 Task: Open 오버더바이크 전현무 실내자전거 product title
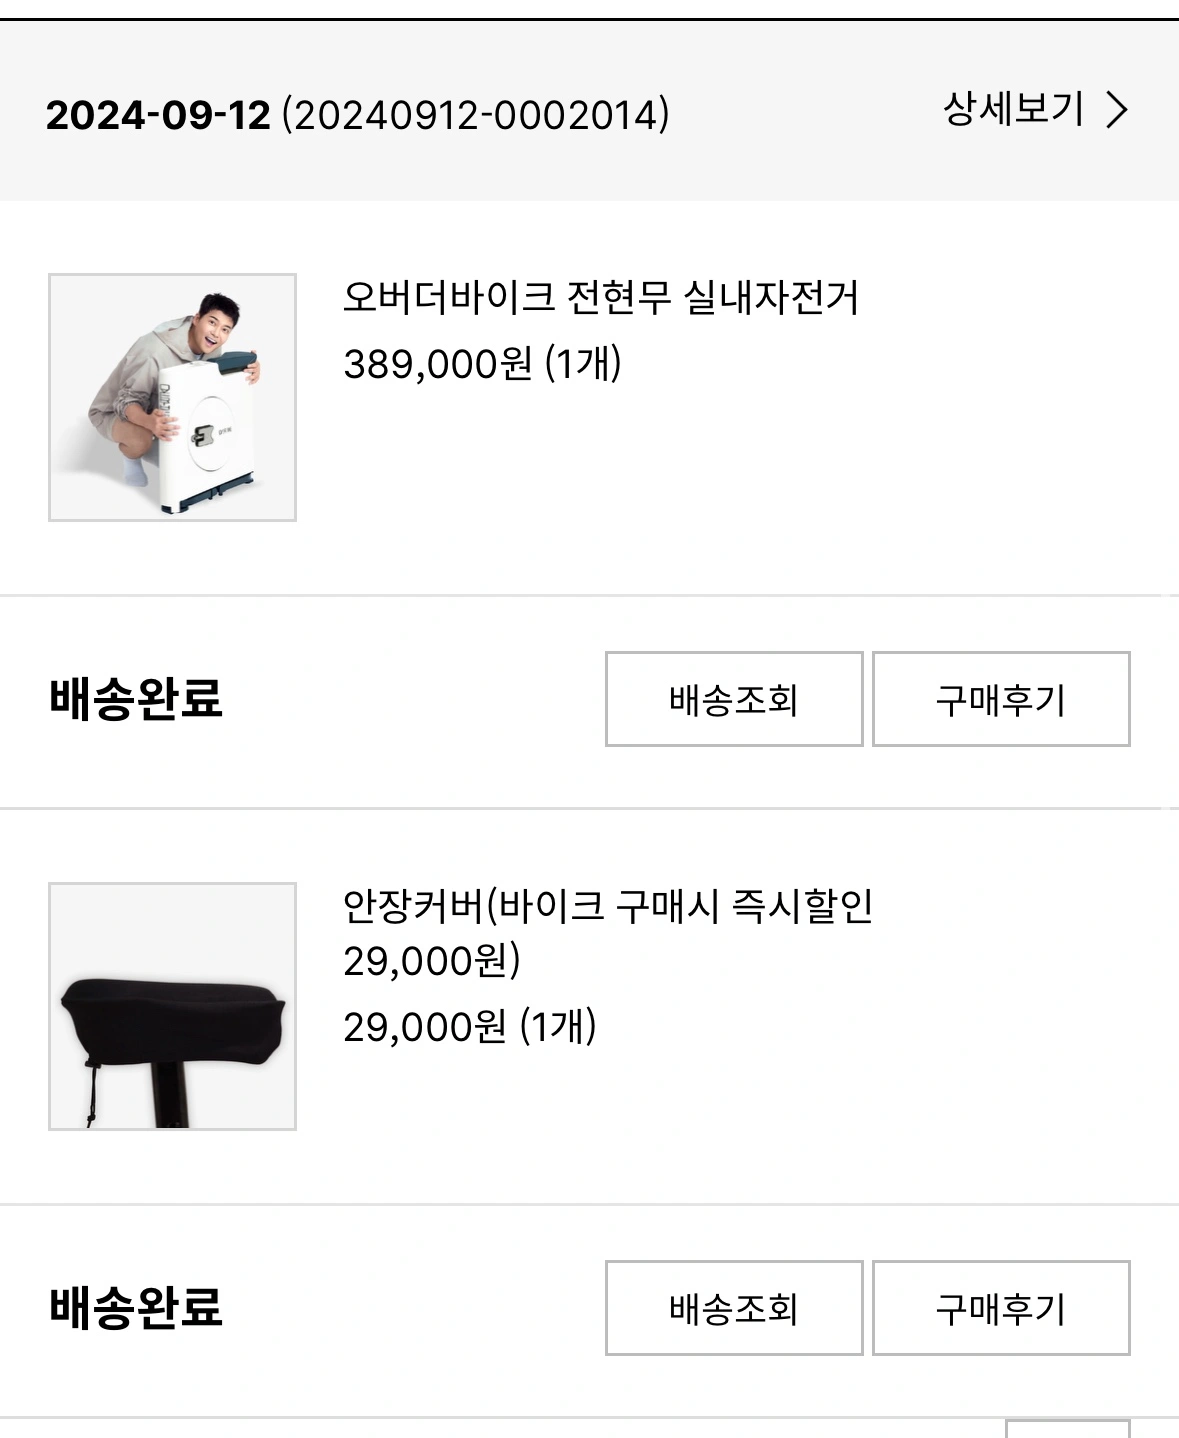[x=601, y=297]
